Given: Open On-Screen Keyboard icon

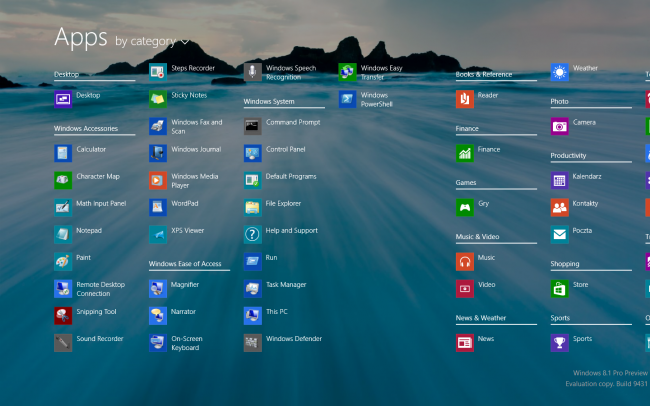Looking at the screenshot, I should point(158,343).
